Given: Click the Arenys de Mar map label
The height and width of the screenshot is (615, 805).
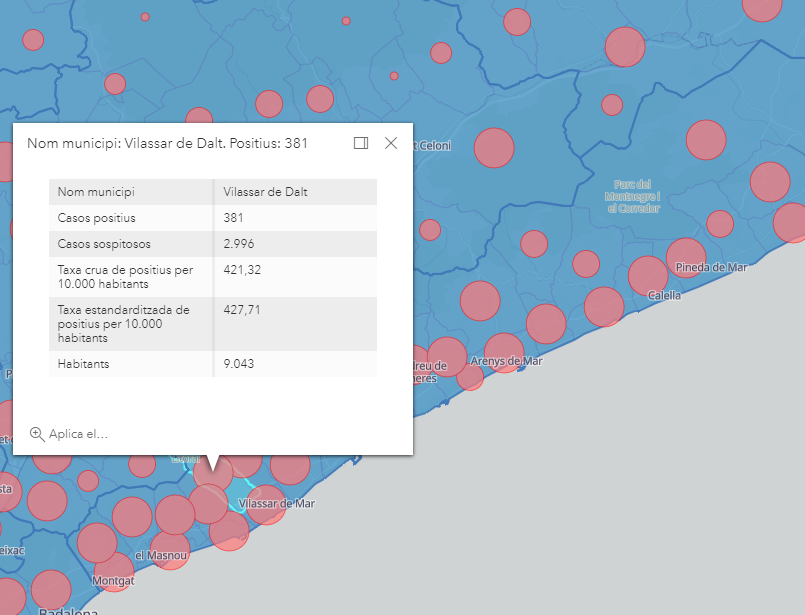Looking at the screenshot, I should (506, 361).
